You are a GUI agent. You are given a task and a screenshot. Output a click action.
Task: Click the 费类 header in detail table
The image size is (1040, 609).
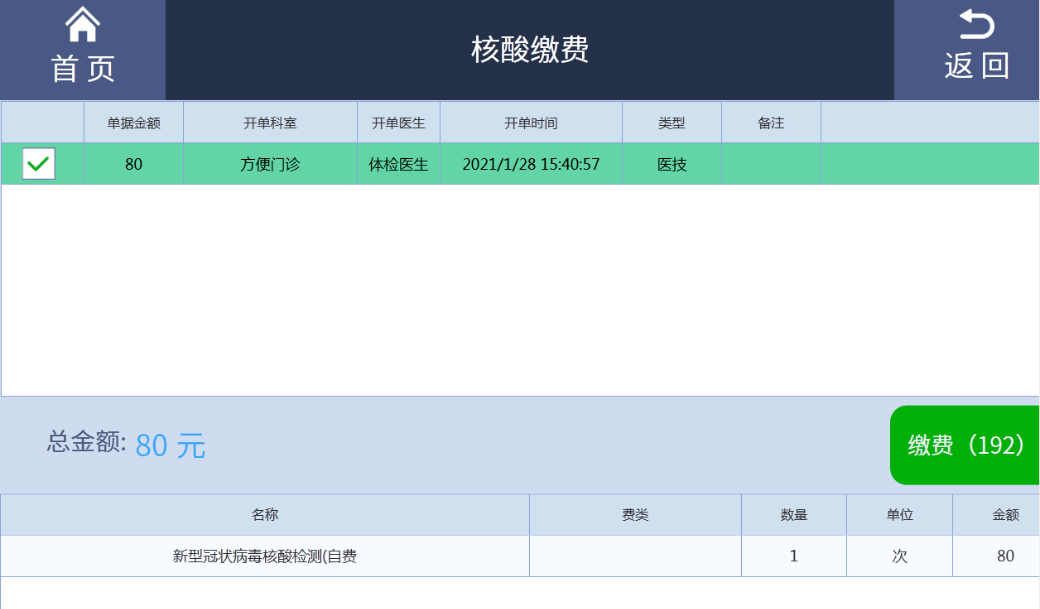click(x=635, y=515)
